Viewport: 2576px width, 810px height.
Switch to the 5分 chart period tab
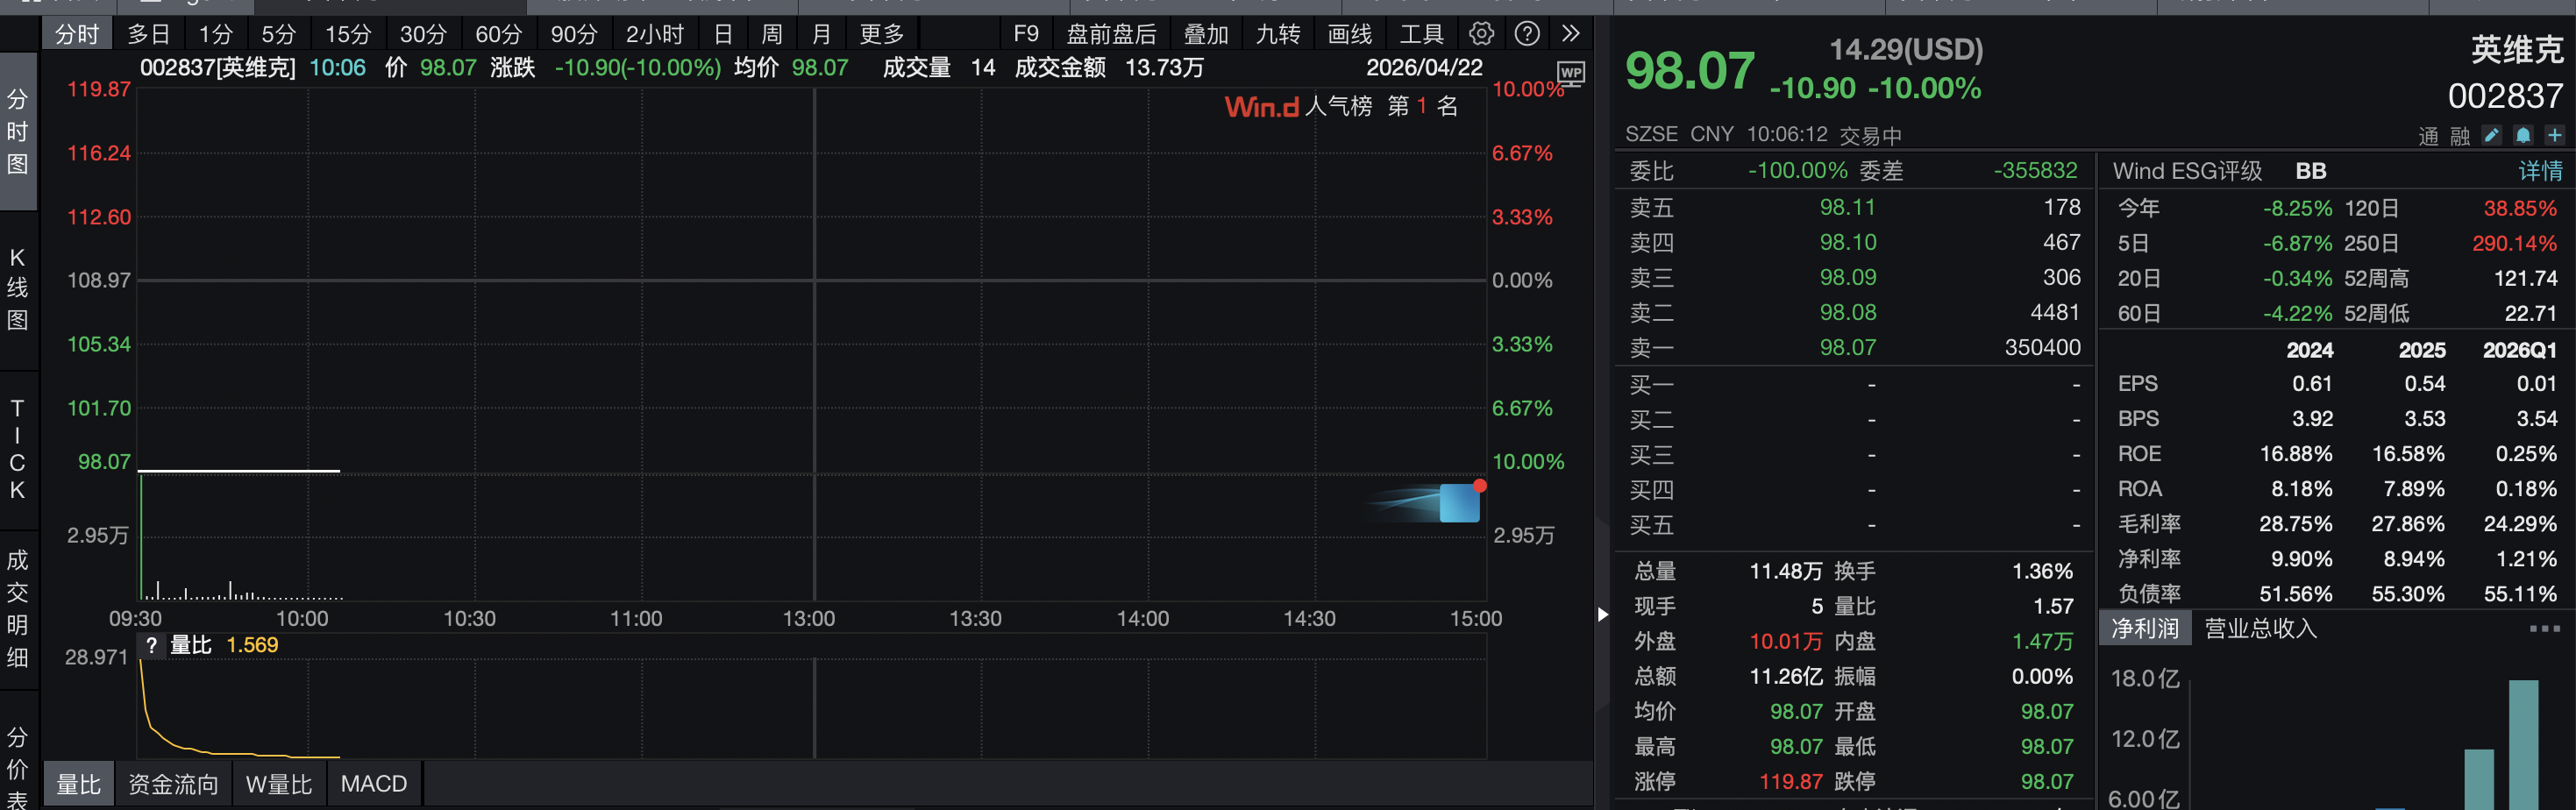278,34
